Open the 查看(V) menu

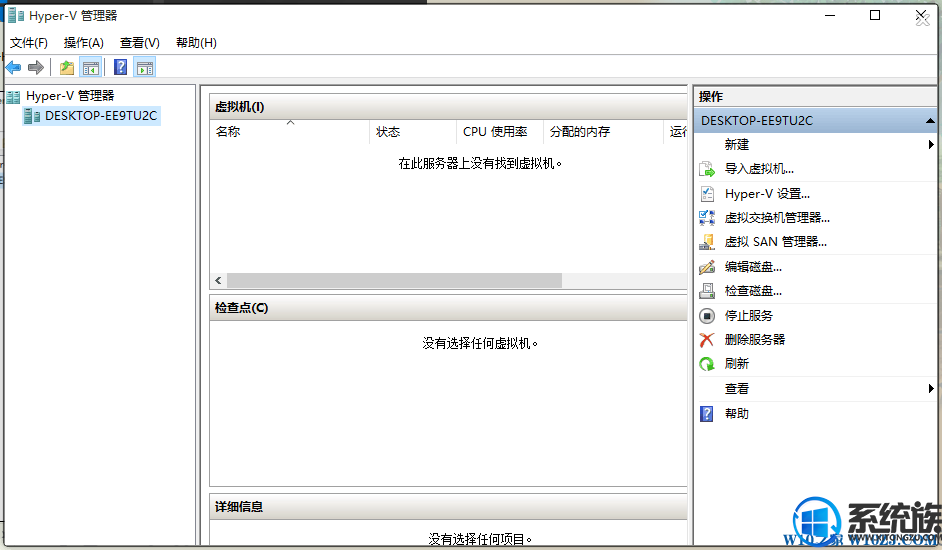point(139,43)
